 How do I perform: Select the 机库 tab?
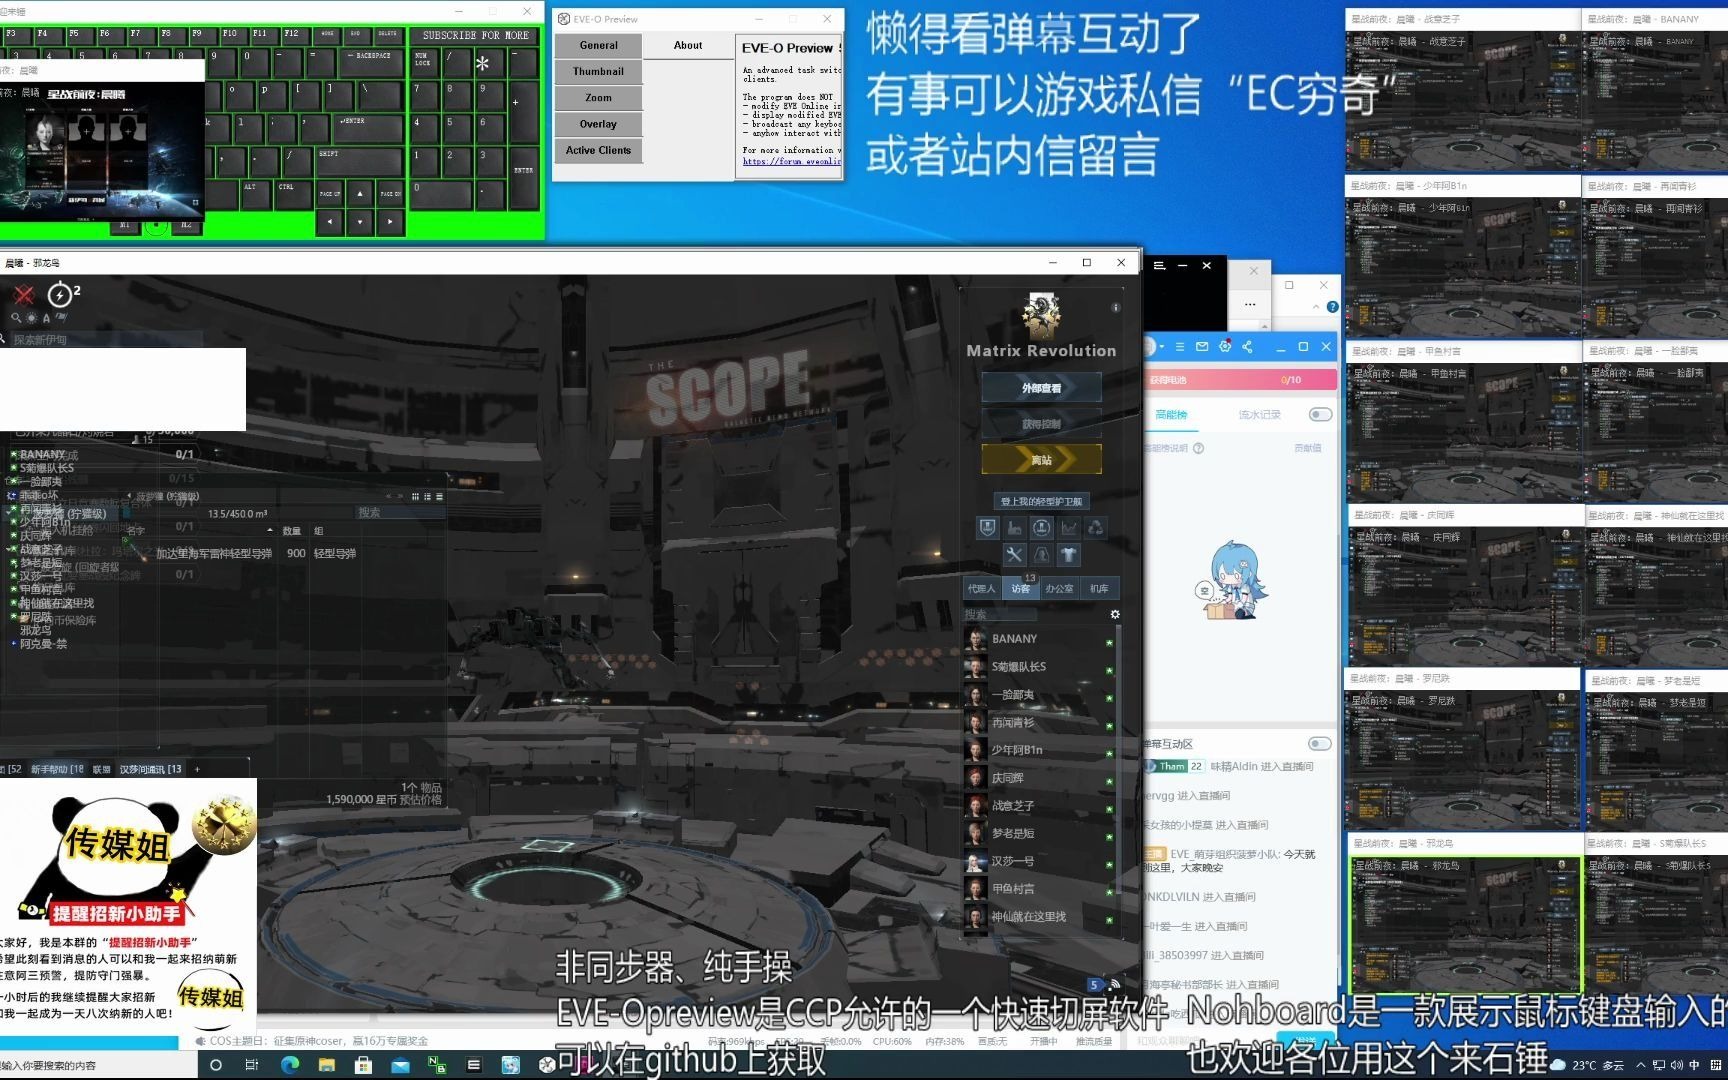point(1099,588)
